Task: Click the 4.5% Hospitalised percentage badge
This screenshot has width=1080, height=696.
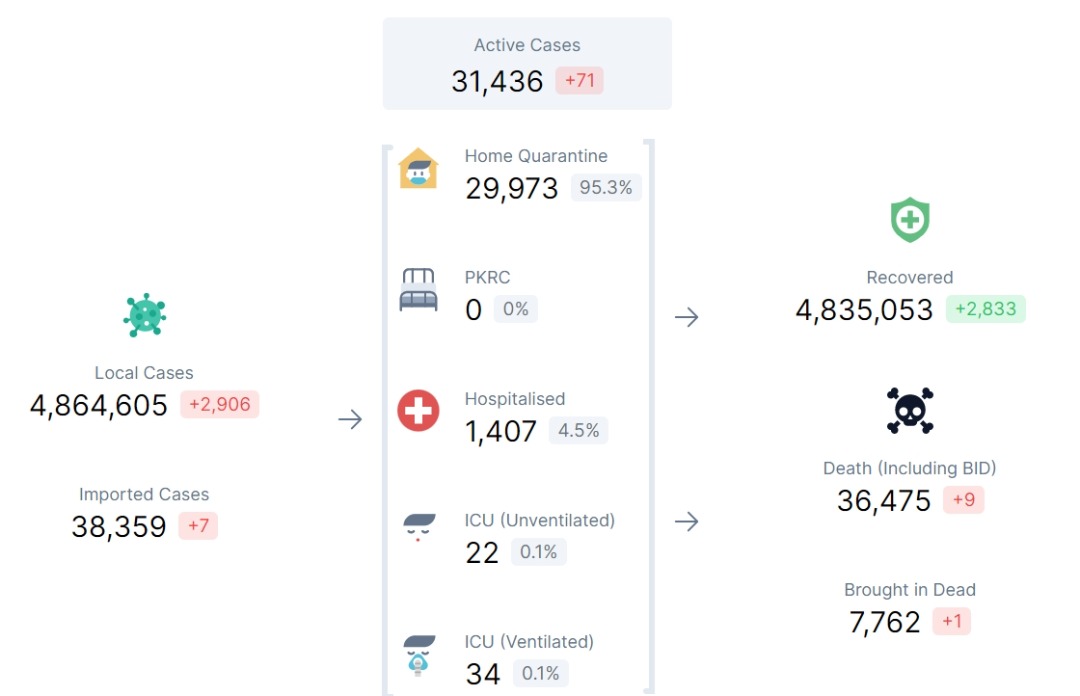Action: (x=579, y=431)
